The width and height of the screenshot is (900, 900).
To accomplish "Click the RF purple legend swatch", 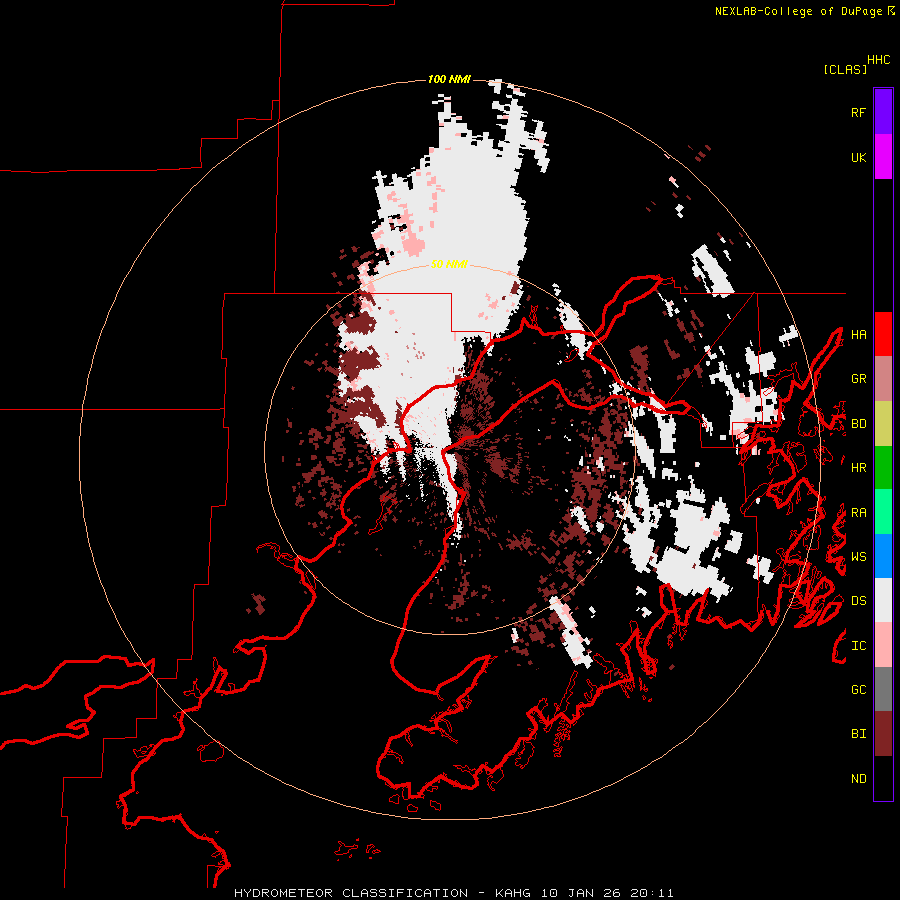I will (x=883, y=112).
